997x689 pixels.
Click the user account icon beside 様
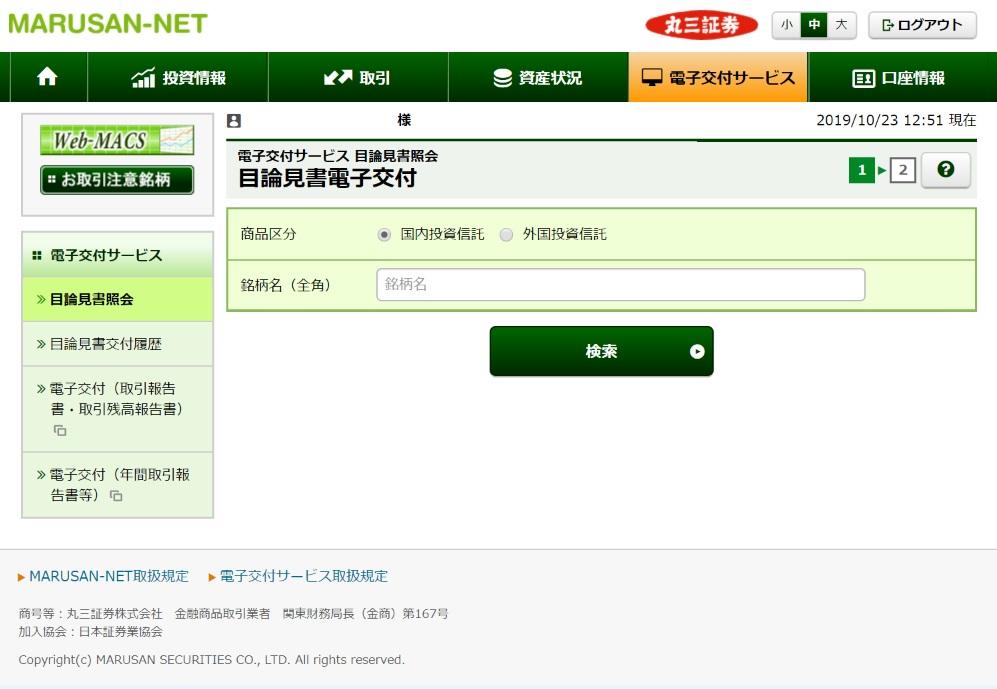(x=234, y=121)
